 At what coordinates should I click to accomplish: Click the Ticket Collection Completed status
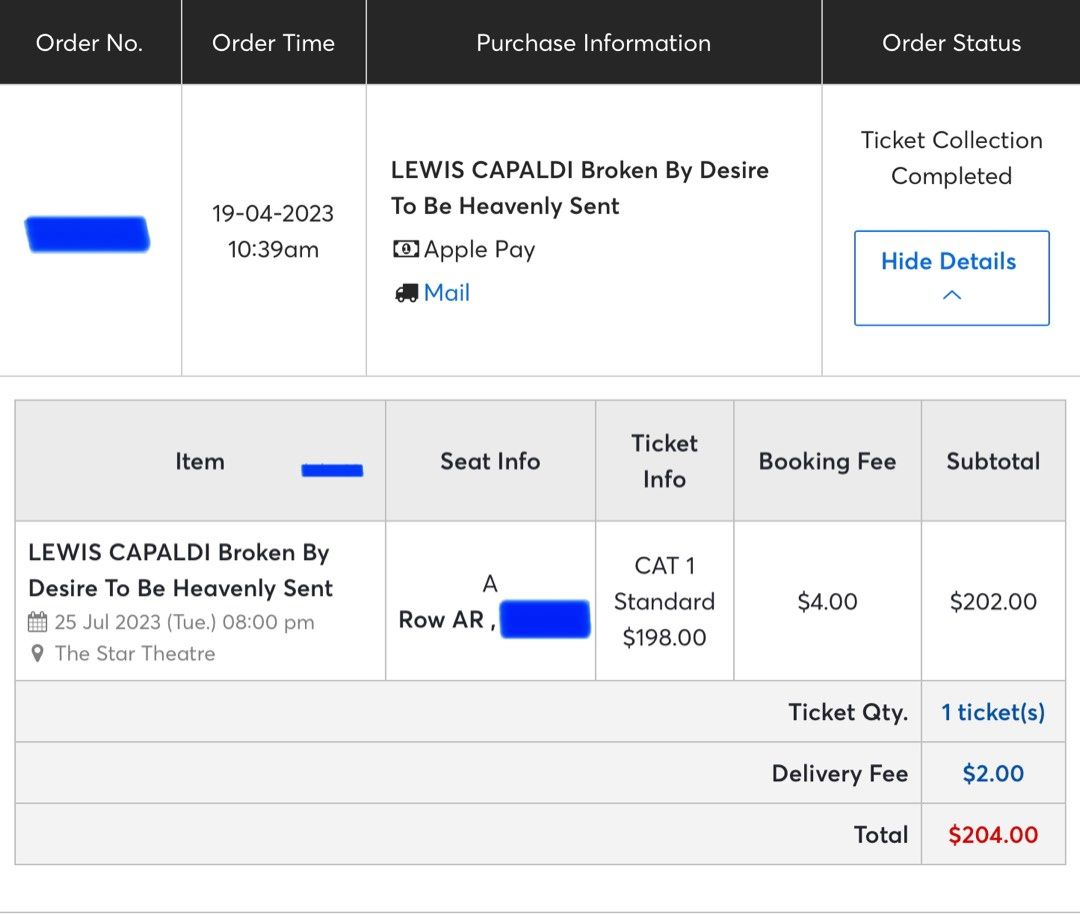(x=951, y=158)
